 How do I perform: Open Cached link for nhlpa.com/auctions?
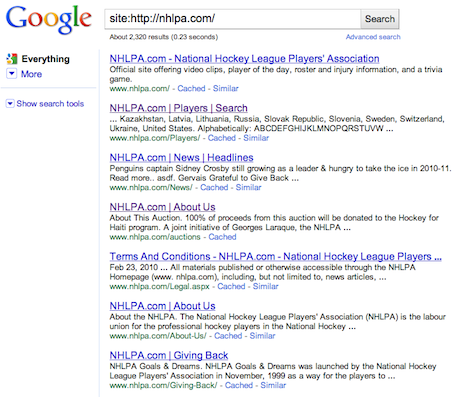[x=222, y=237]
